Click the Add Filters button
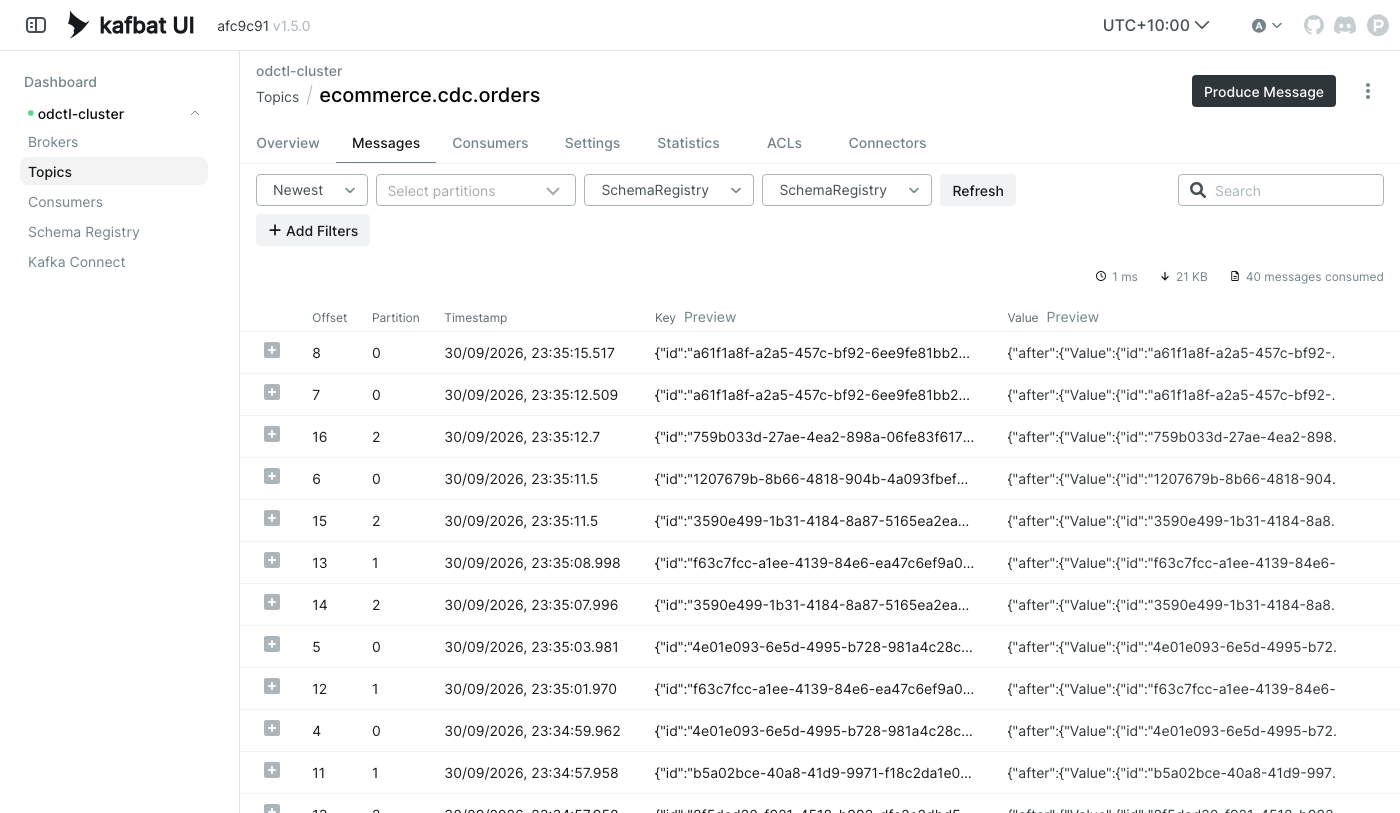The width and height of the screenshot is (1400, 813). pyautogui.click(x=313, y=230)
